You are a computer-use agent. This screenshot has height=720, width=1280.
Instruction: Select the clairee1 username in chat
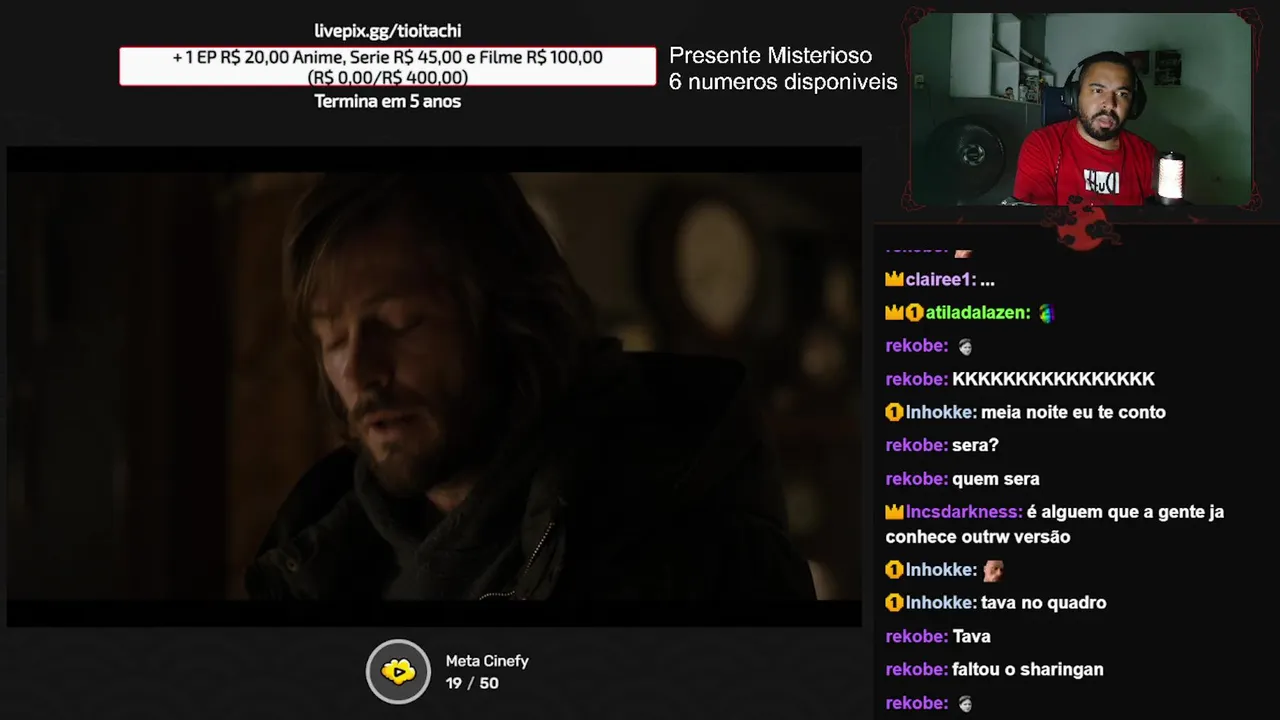[x=940, y=280]
